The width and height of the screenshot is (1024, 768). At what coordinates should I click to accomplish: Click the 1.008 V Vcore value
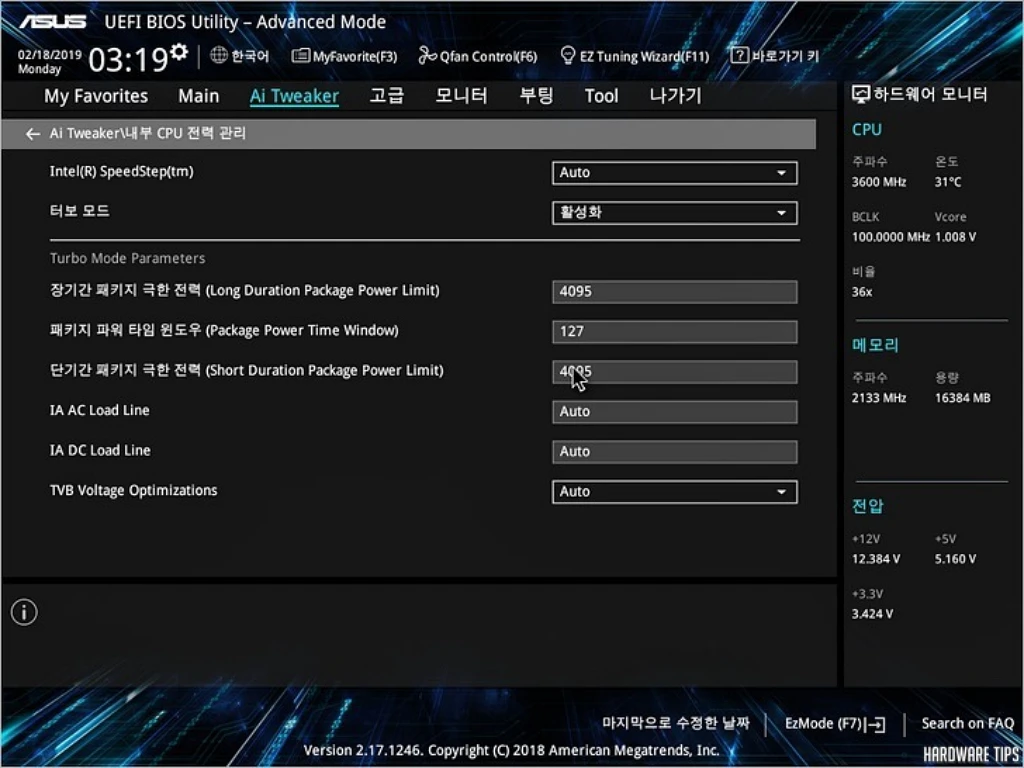[955, 237]
